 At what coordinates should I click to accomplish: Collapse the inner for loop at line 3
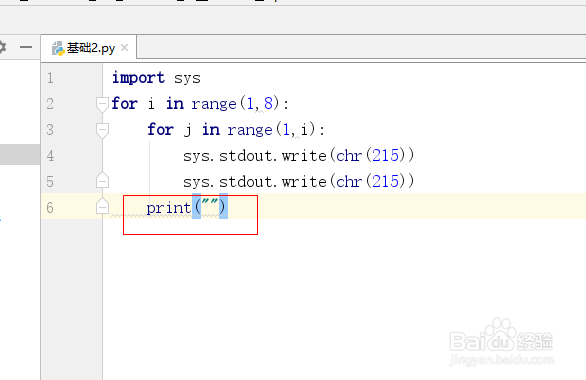coord(102,130)
